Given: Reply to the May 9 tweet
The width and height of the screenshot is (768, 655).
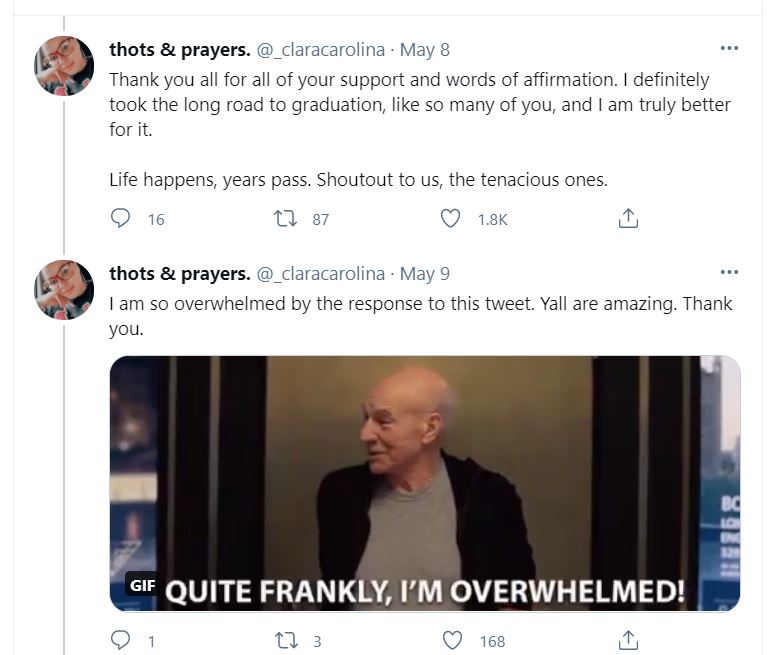Looking at the screenshot, I should pos(120,640).
